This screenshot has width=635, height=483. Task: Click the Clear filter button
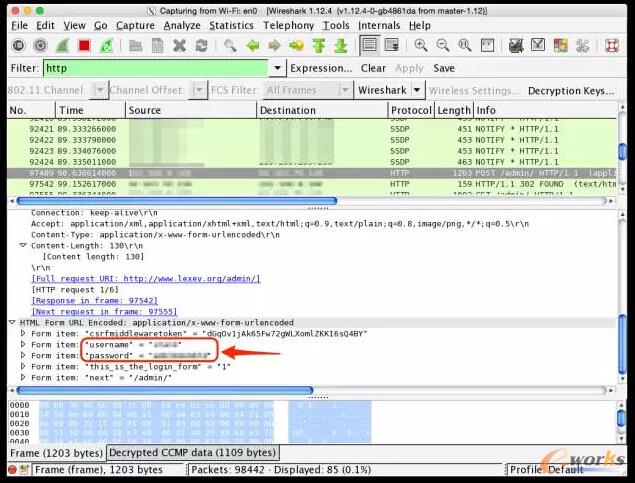373,68
